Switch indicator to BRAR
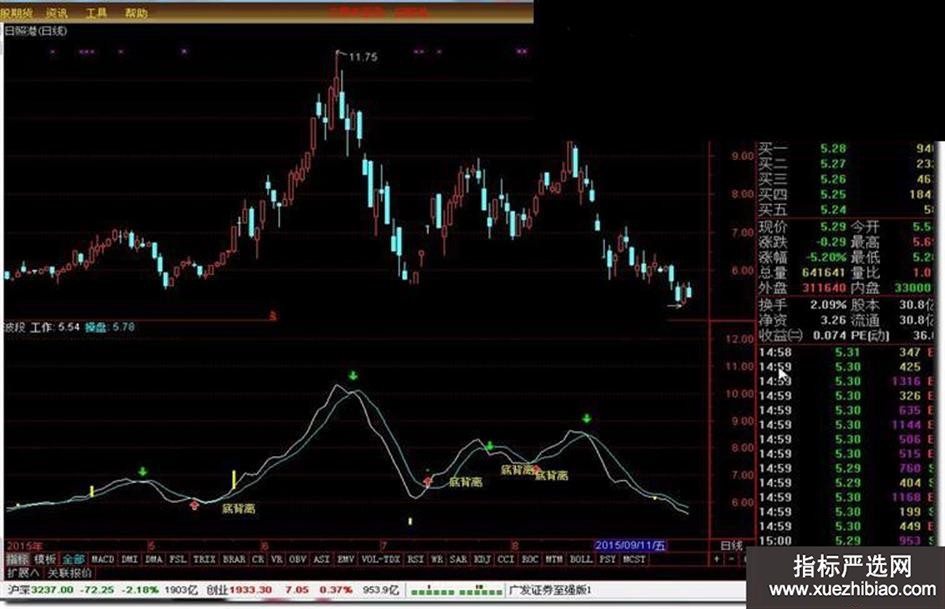The image size is (945, 609). pyautogui.click(x=234, y=560)
